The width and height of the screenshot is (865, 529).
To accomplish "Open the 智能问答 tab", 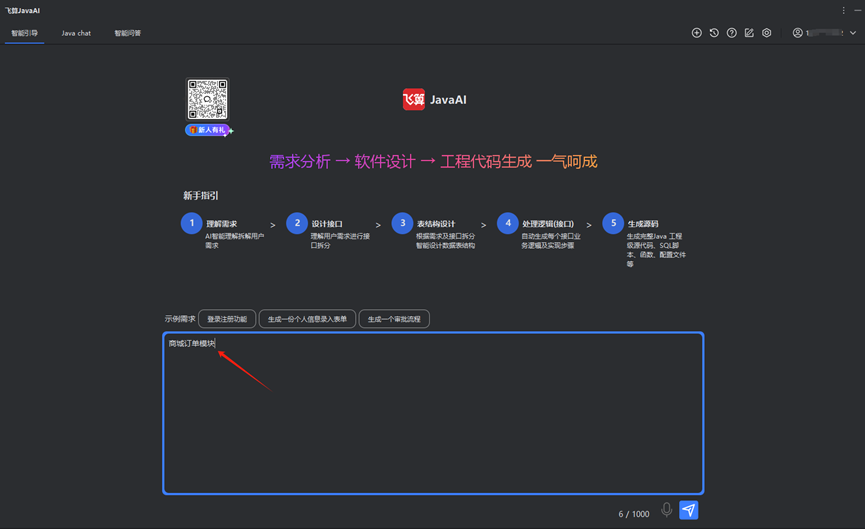I will point(127,33).
